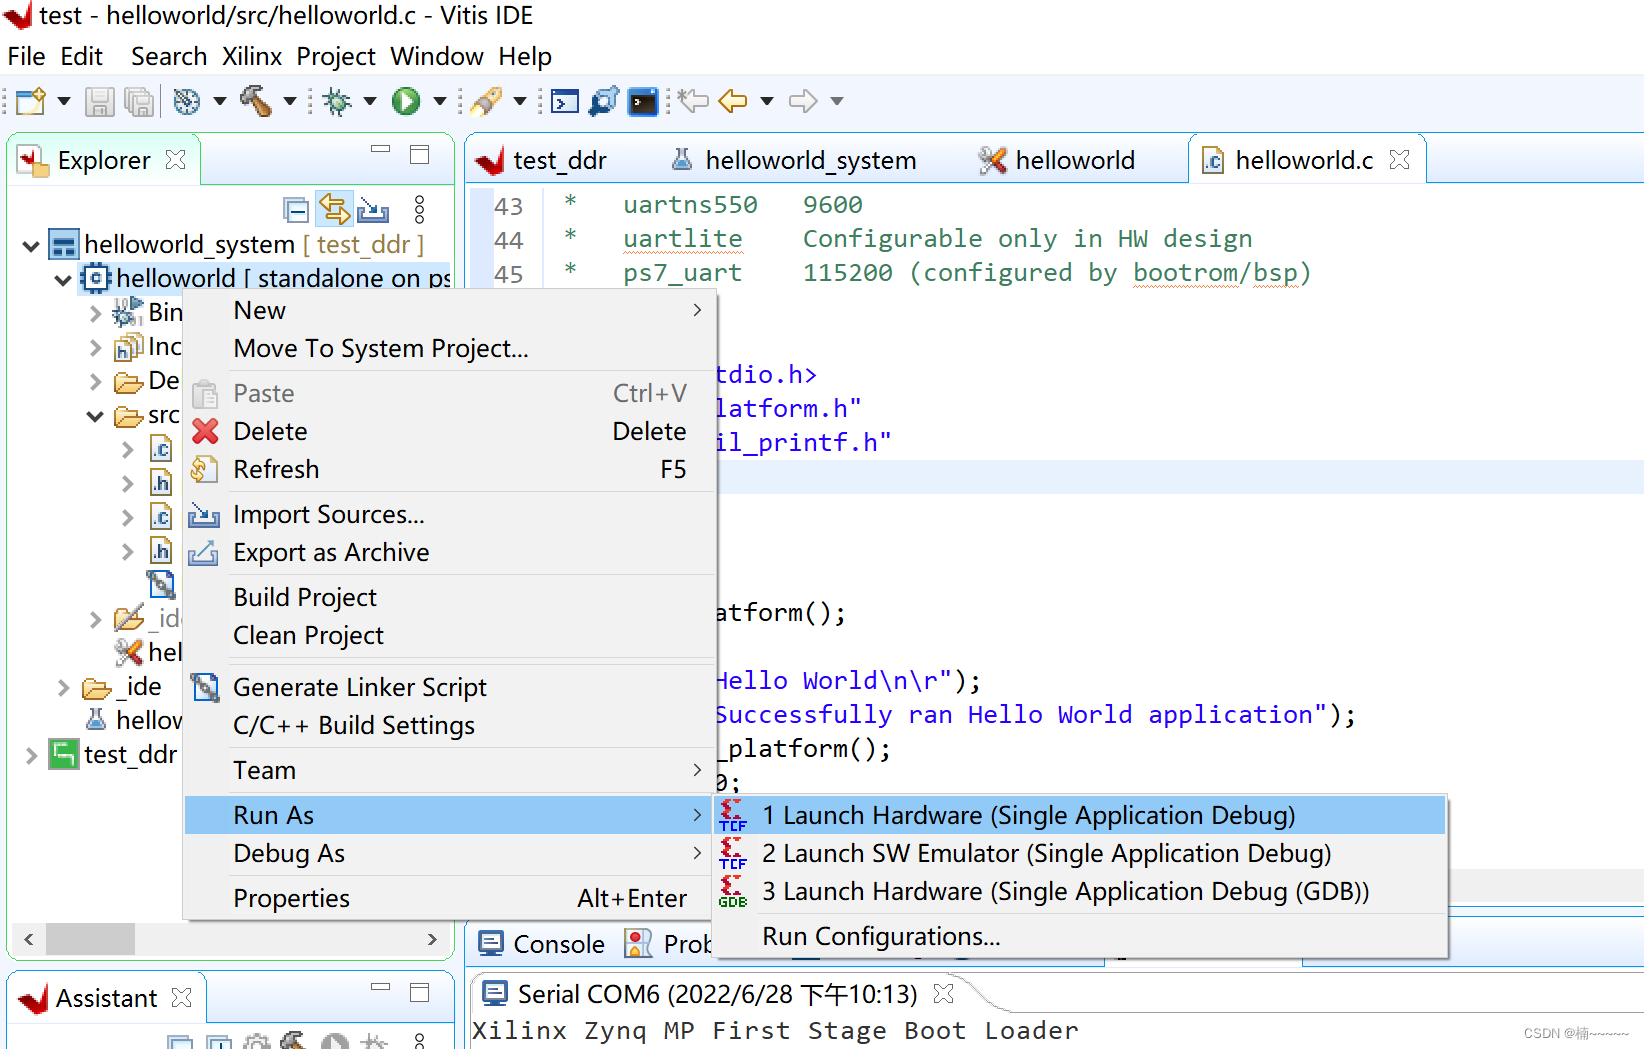Select Launch Hardware (Single Application Debug)
1644x1049 pixels.
pos(1080,815)
